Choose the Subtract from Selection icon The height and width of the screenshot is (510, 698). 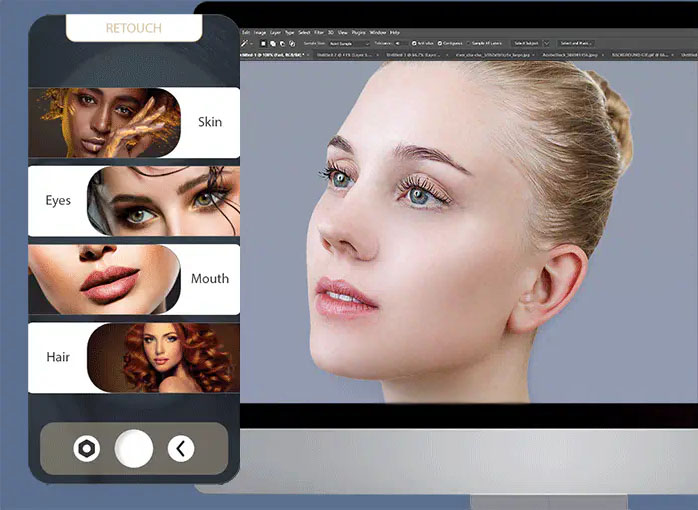(282, 44)
